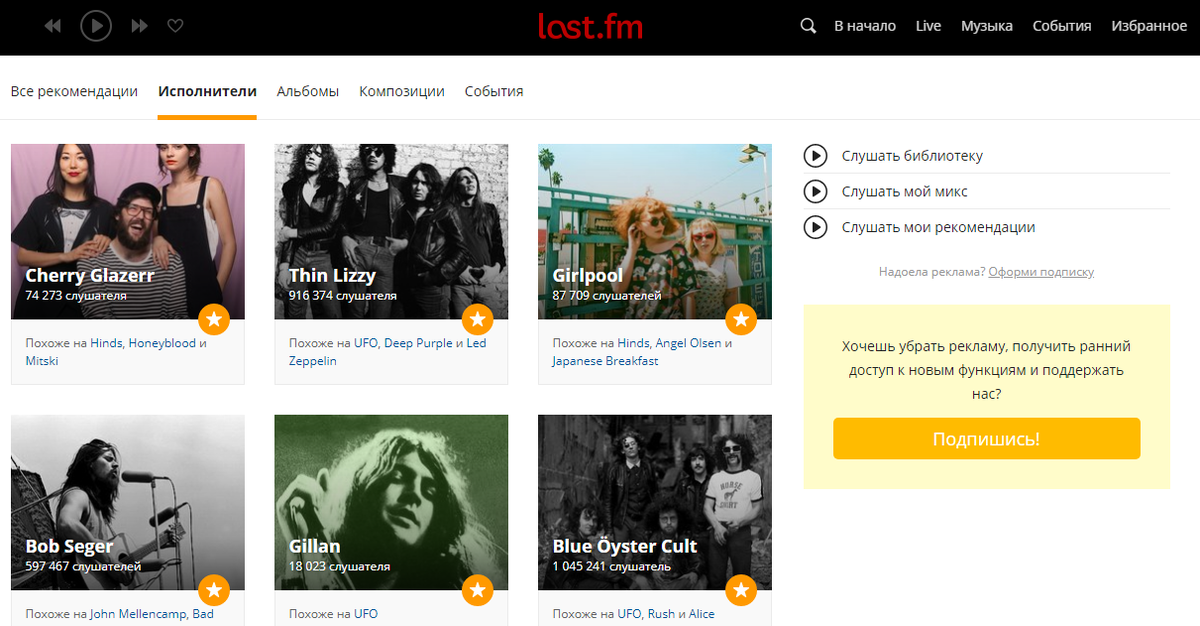This screenshot has height=626, width=1200.
Task: Click the Girlpool artist name
Action: (587, 275)
